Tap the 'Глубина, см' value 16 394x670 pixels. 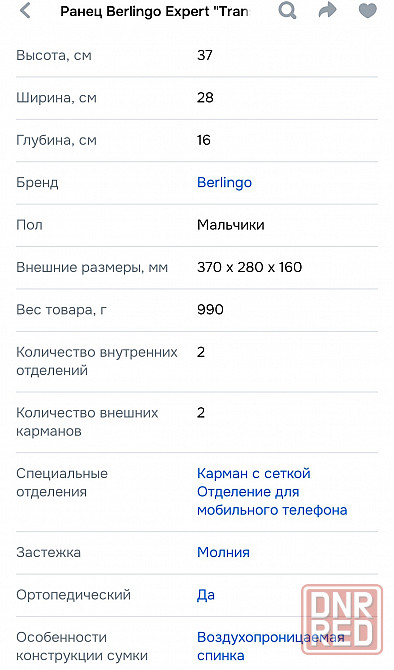204,140
